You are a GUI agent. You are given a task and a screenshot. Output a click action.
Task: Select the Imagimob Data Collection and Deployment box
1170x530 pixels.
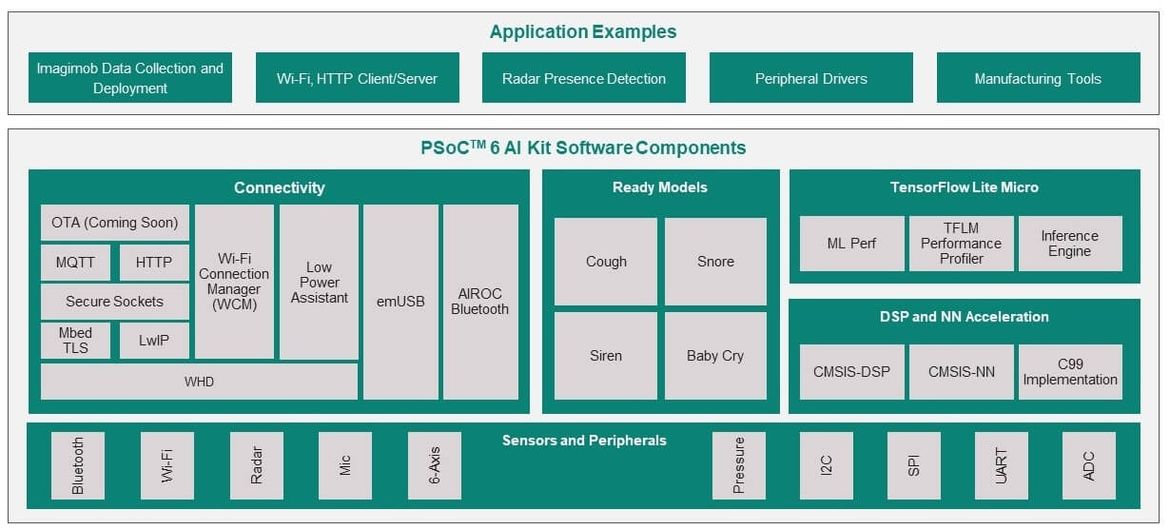tap(130, 78)
